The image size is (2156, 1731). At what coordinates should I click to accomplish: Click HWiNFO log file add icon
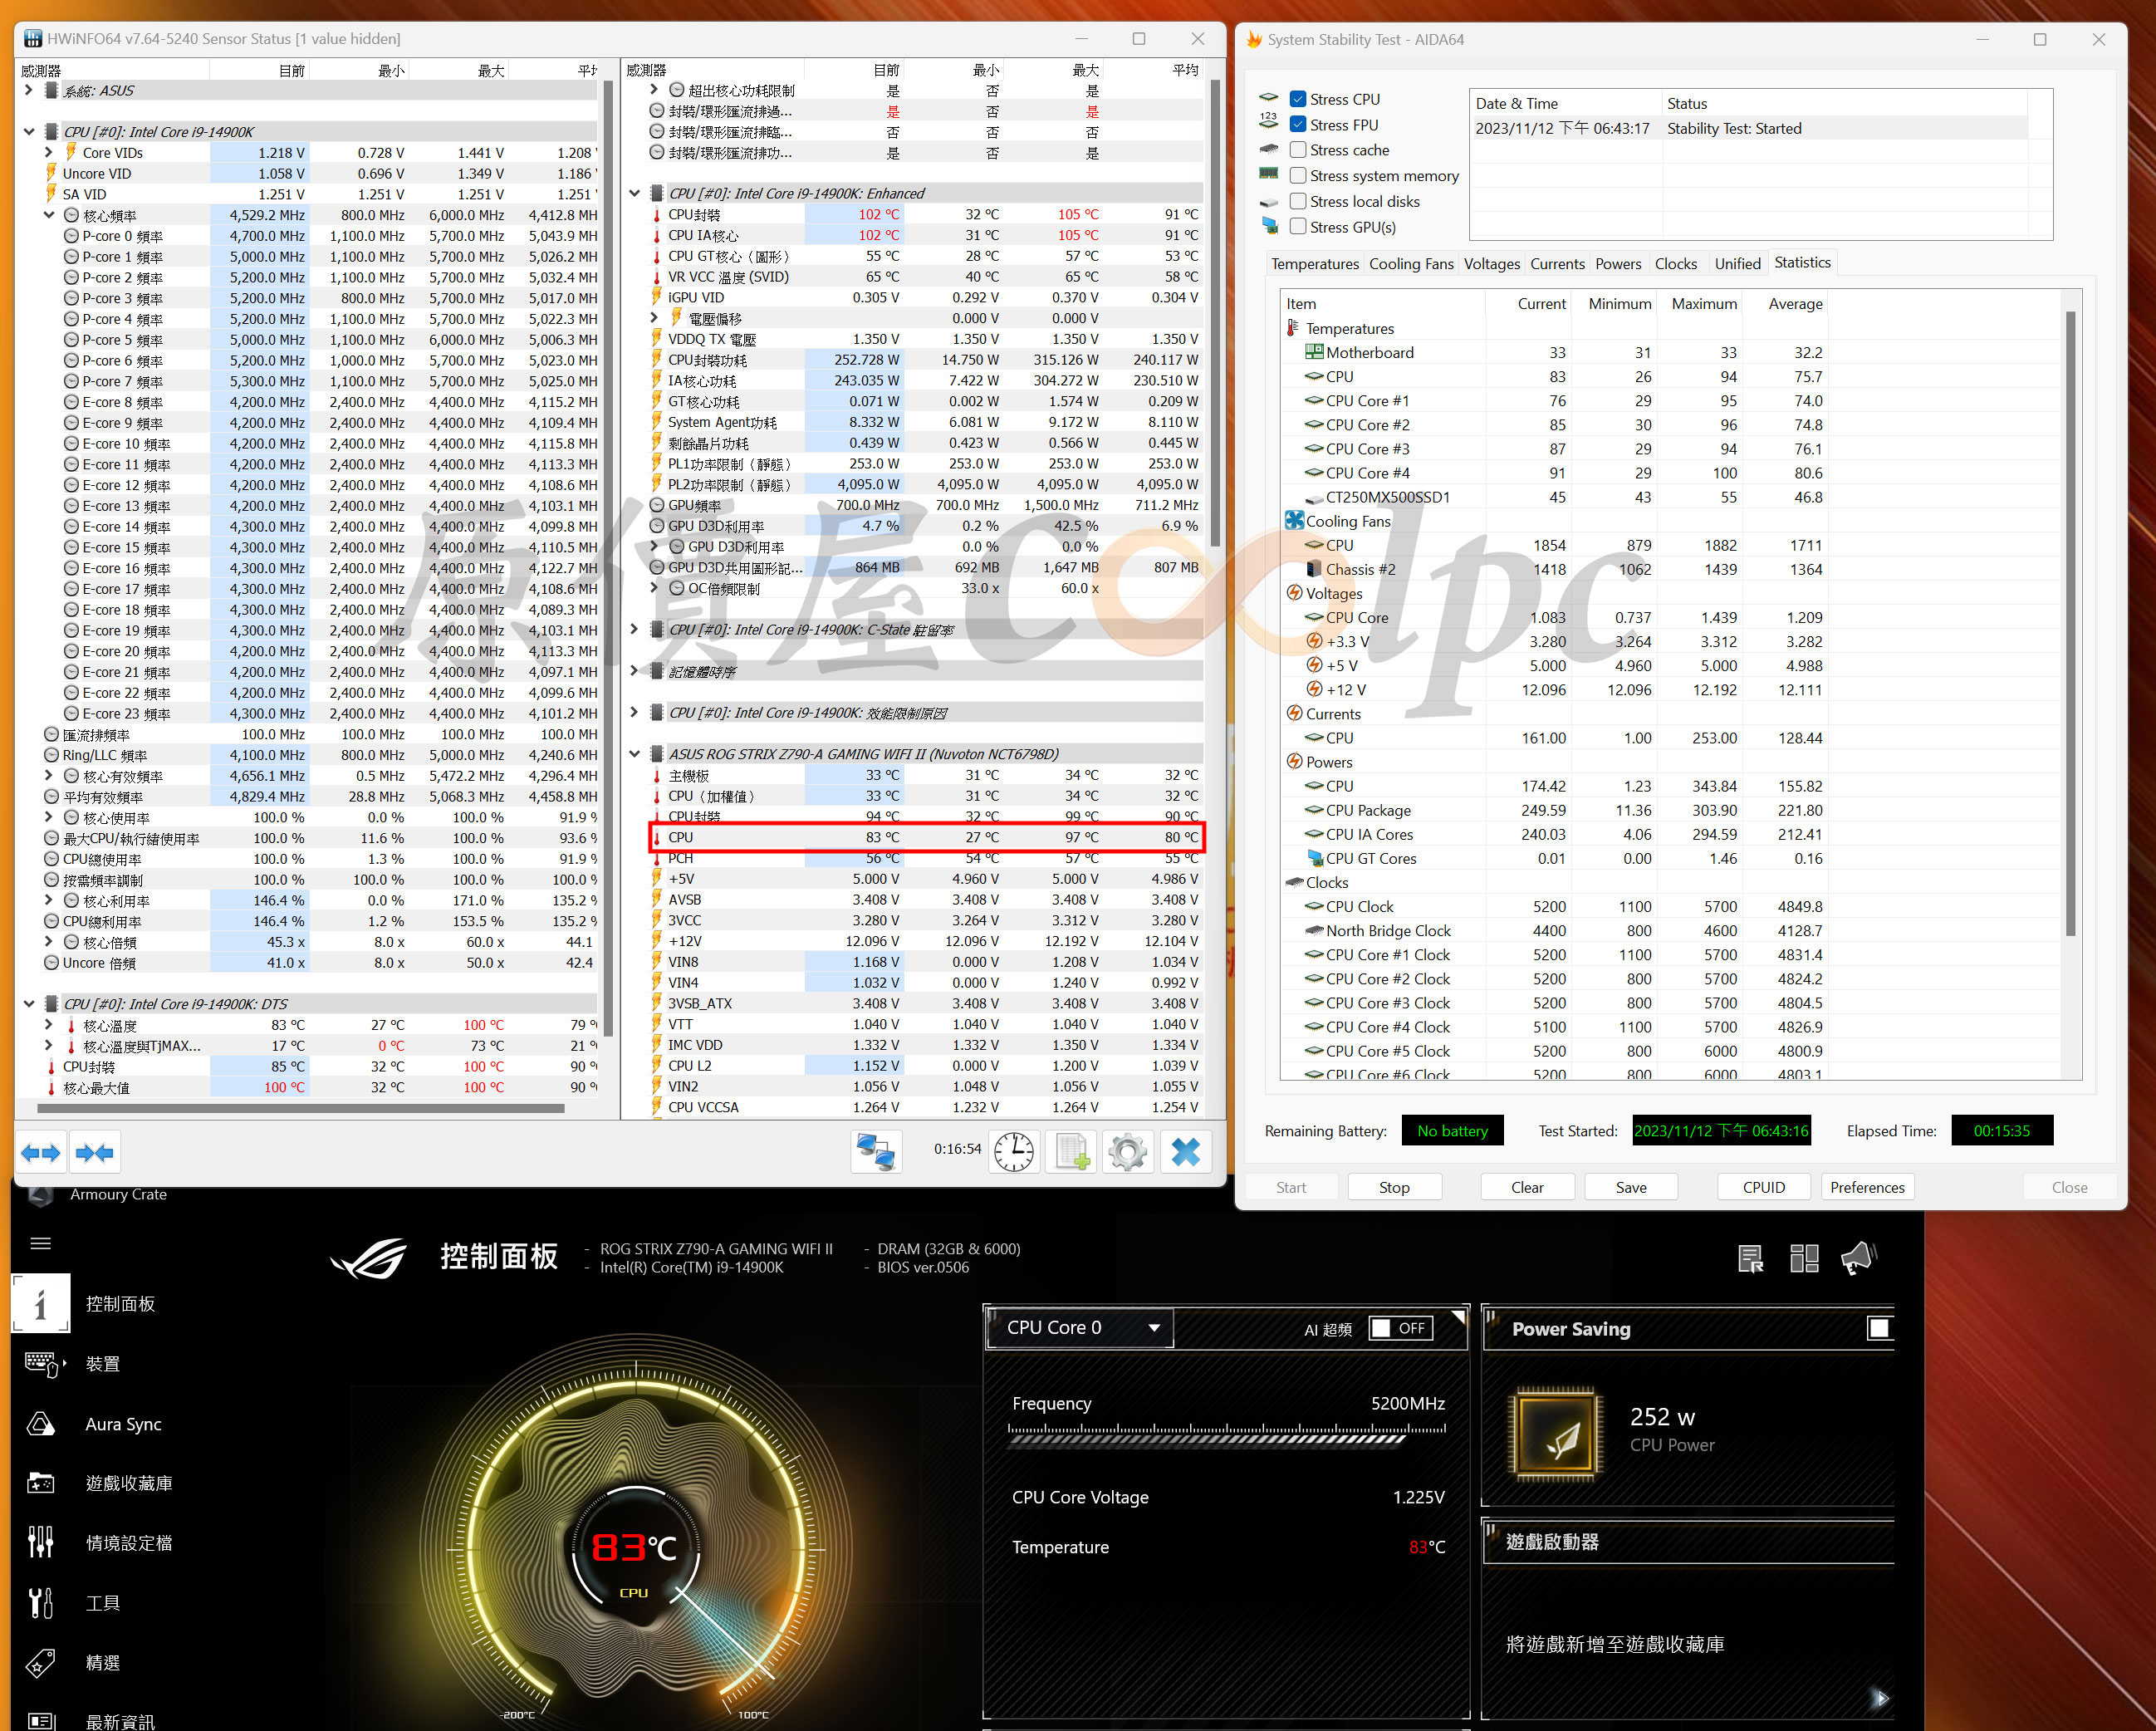tap(1071, 1152)
